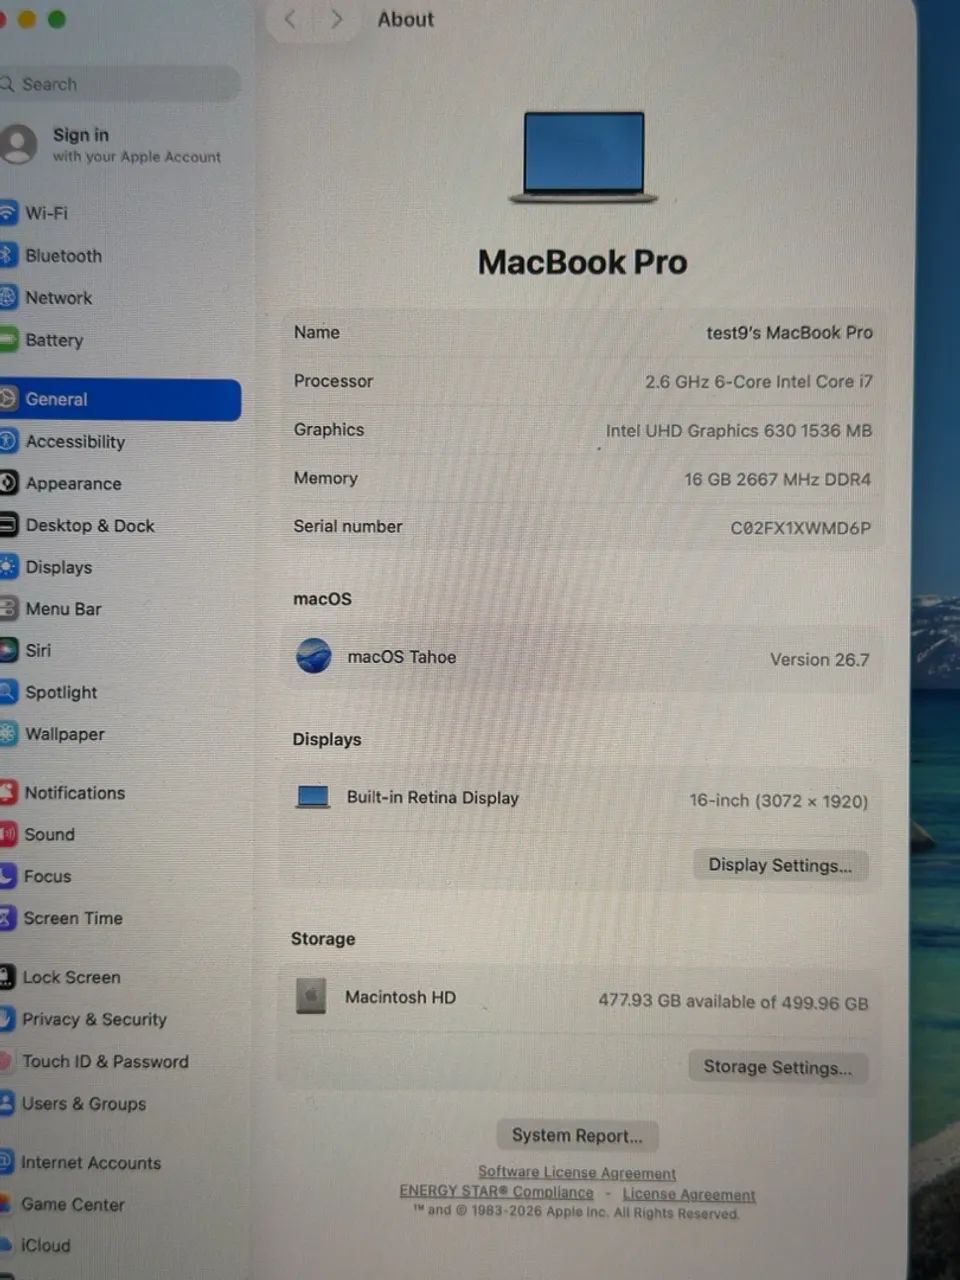Click the Screen Time hourglass icon
The image size is (960, 1280).
click(x=8, y=918)
